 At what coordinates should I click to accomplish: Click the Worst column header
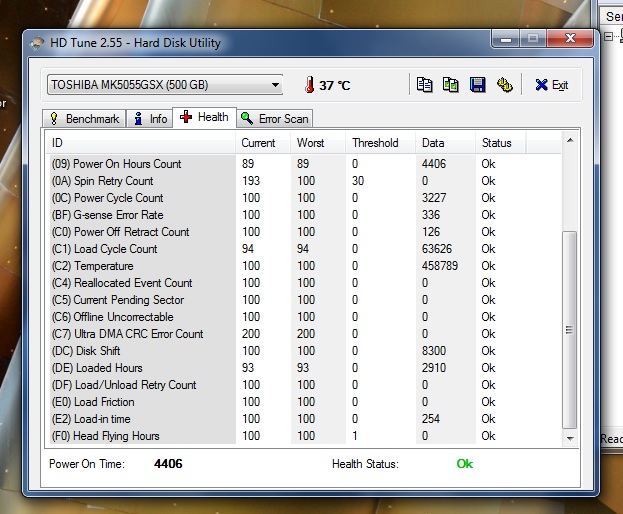pyautogui.click(x=318, y=143)
